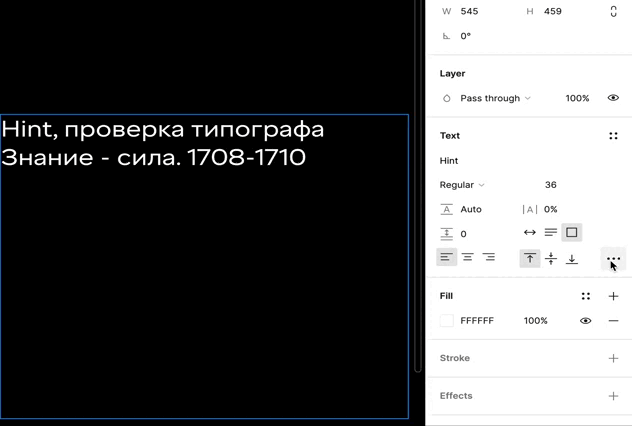Toggle layer visibility eye in Layer section
The height and width of the screenshot is (426, 632).
(613, 98)
